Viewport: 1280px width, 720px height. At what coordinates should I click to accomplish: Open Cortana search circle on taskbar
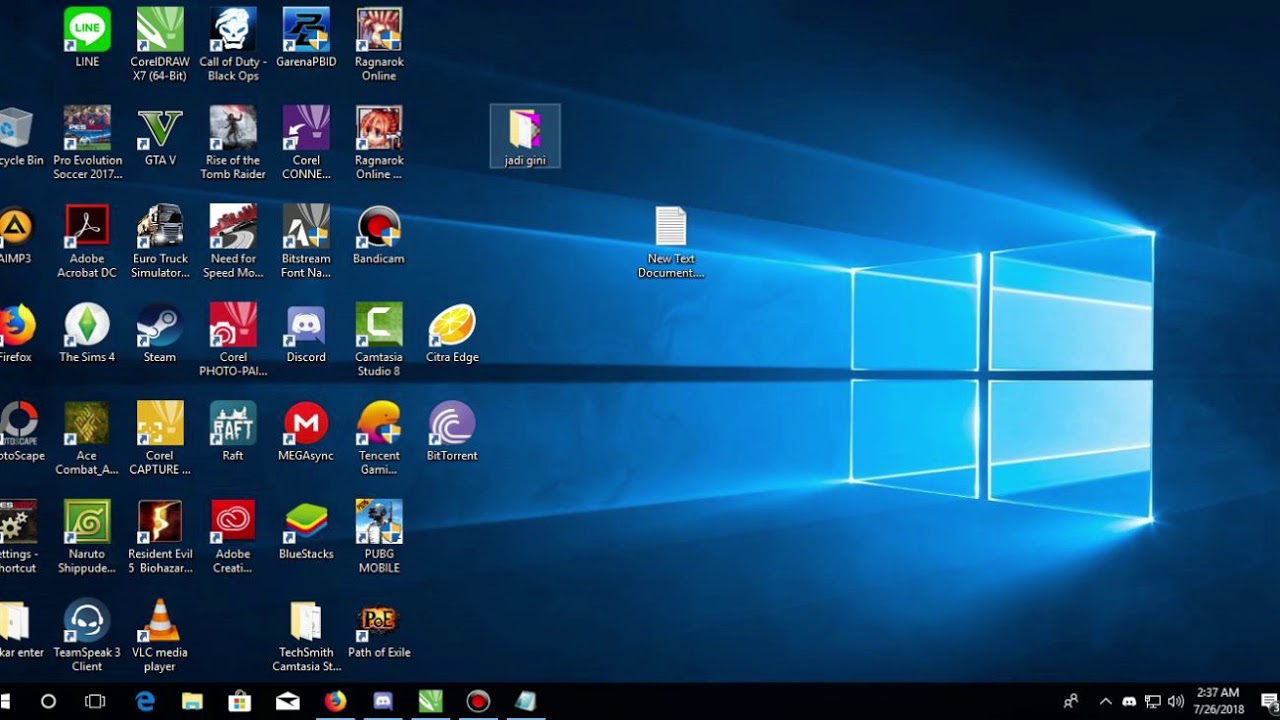coord(48,702)
